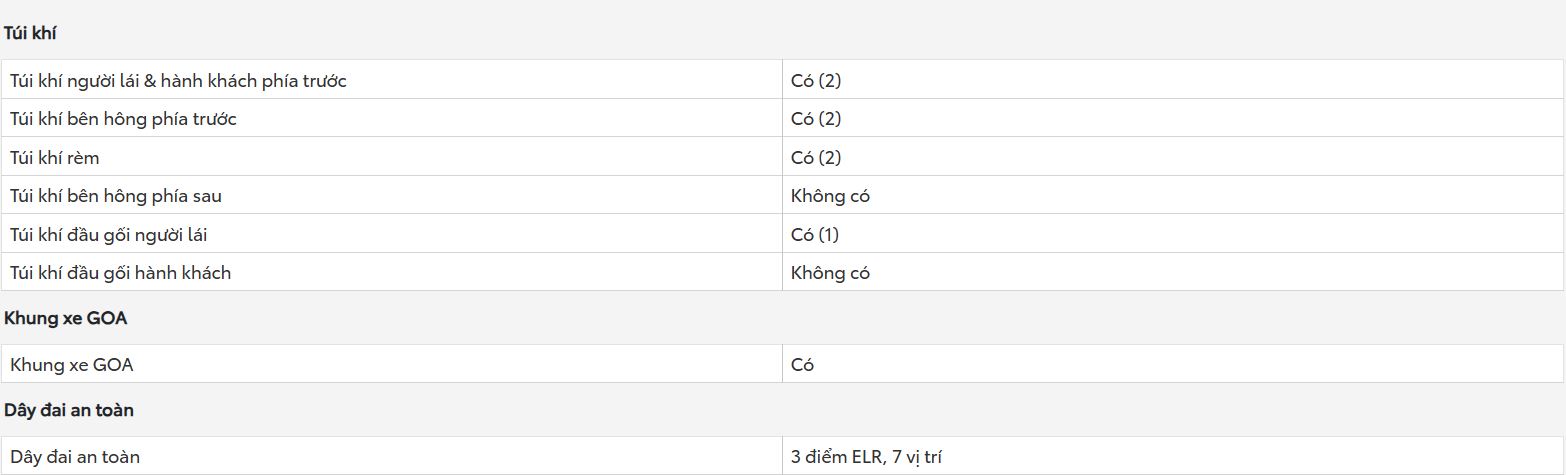Click Không có value for passenger knee airbag
The image size is (1566, 475).
[x=830, y=273]
